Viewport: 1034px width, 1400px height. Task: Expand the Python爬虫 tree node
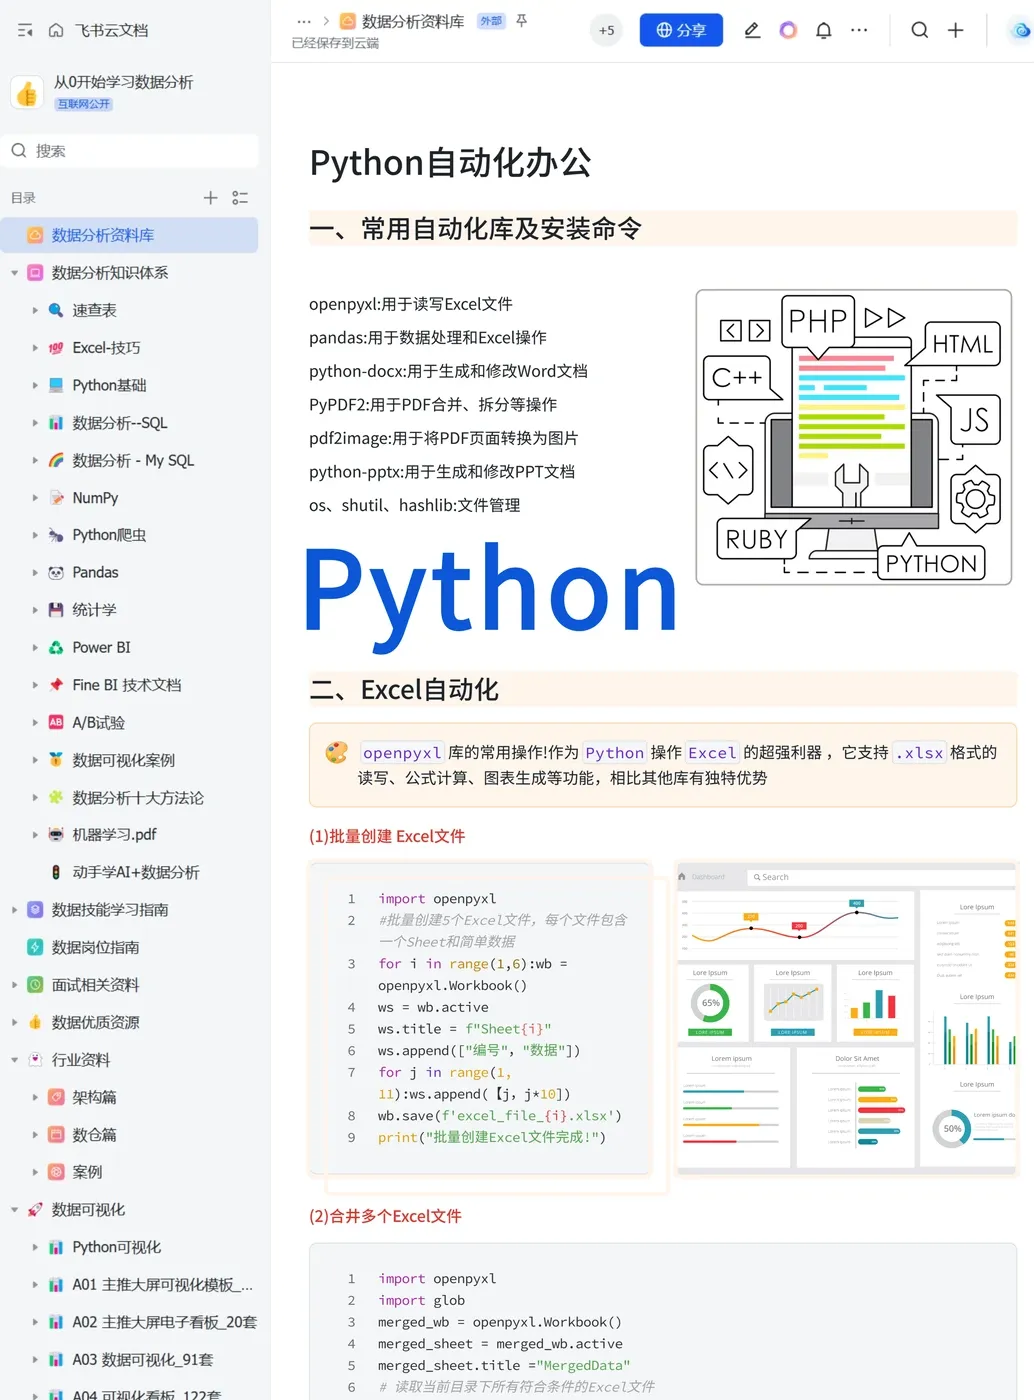pos(35,535)
